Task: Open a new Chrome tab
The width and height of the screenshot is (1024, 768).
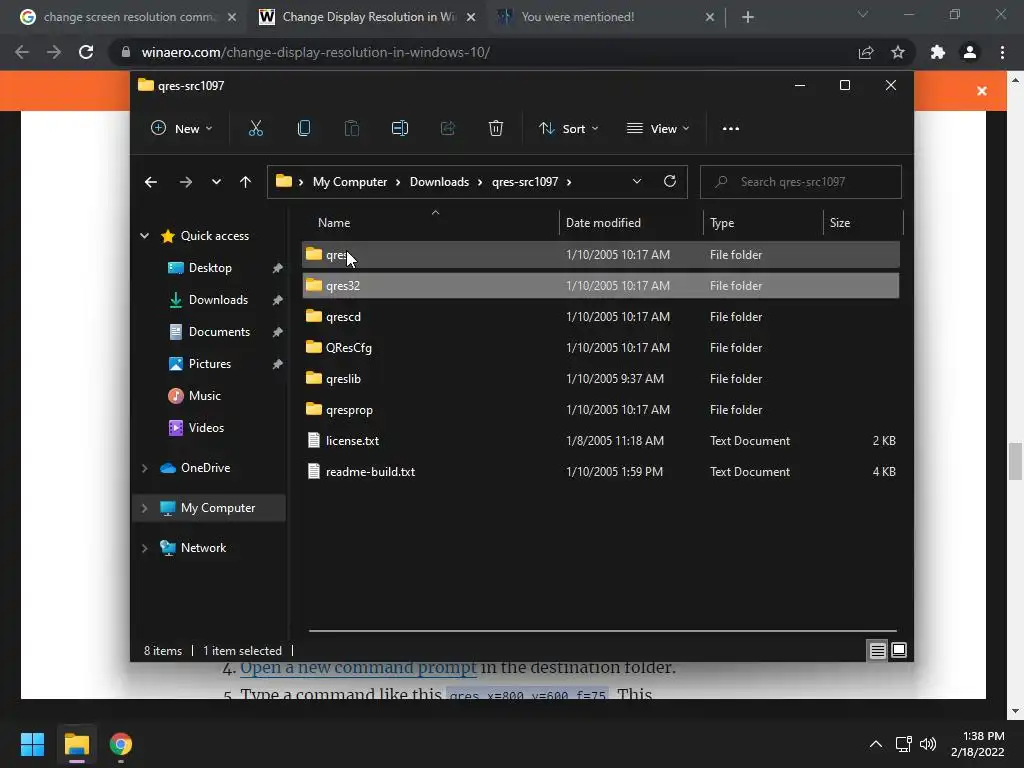Action: 748,17
